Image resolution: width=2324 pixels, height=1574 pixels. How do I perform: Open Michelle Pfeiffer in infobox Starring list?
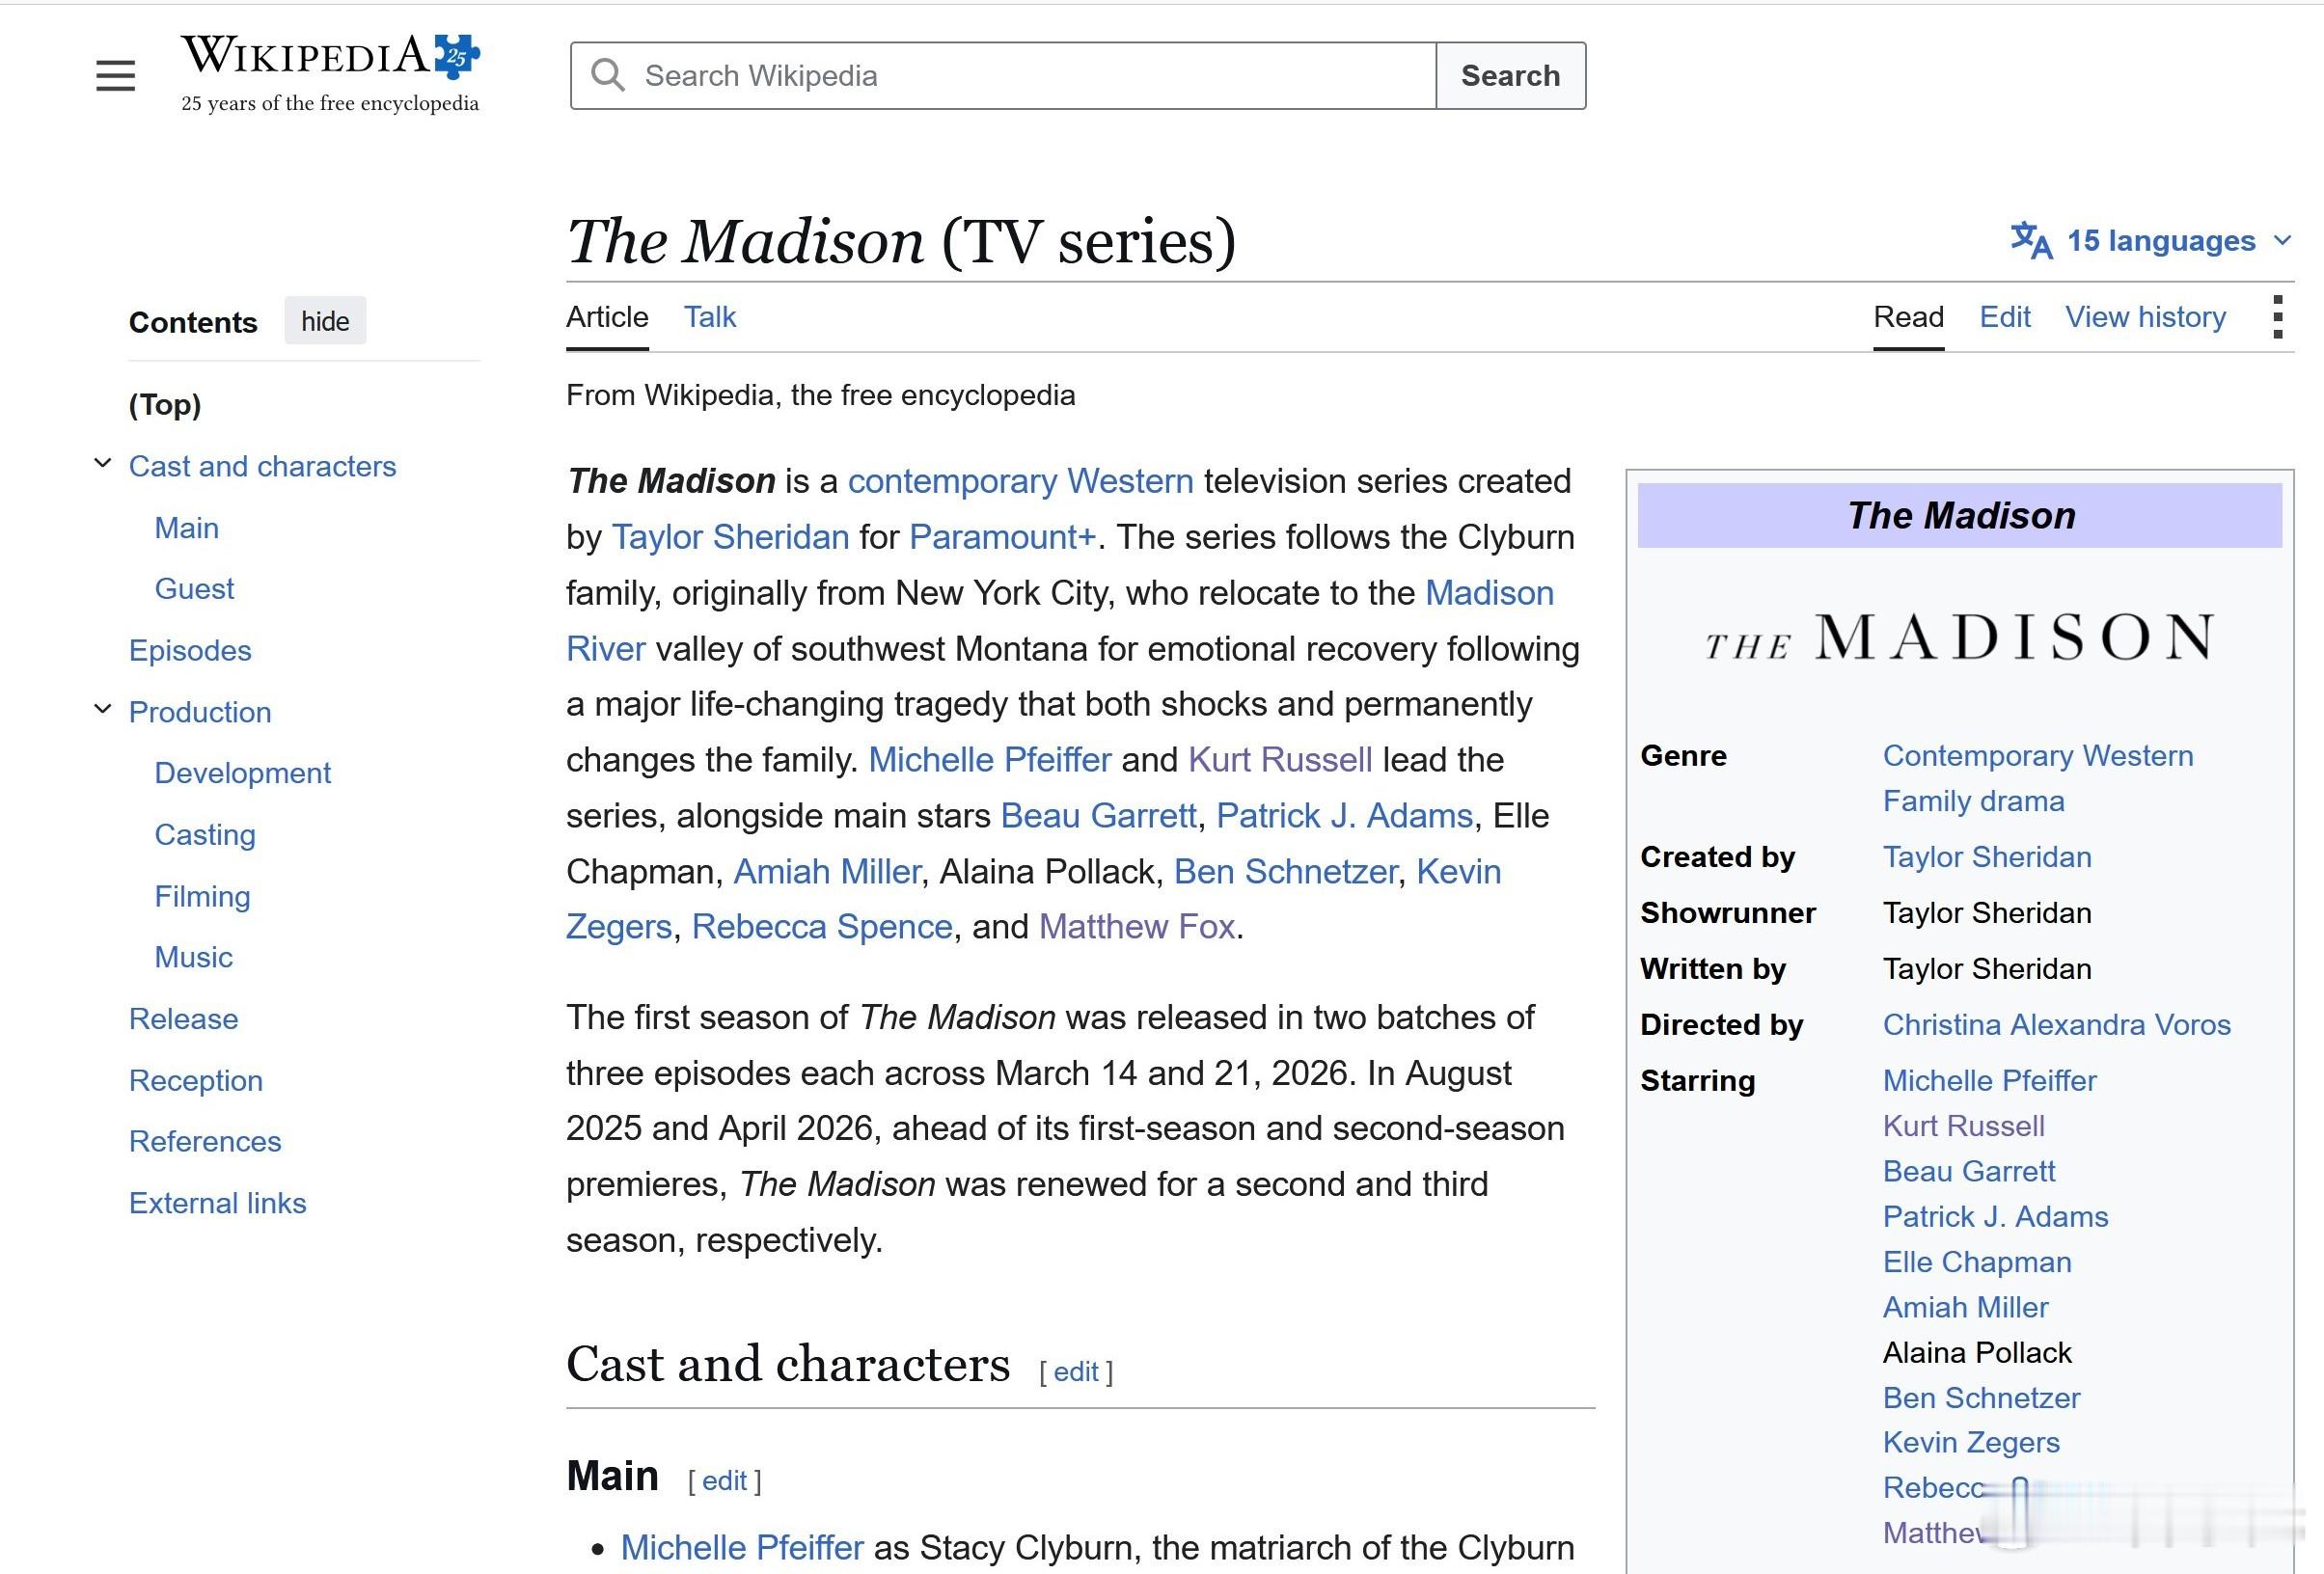click(x=1989, y=1081)
